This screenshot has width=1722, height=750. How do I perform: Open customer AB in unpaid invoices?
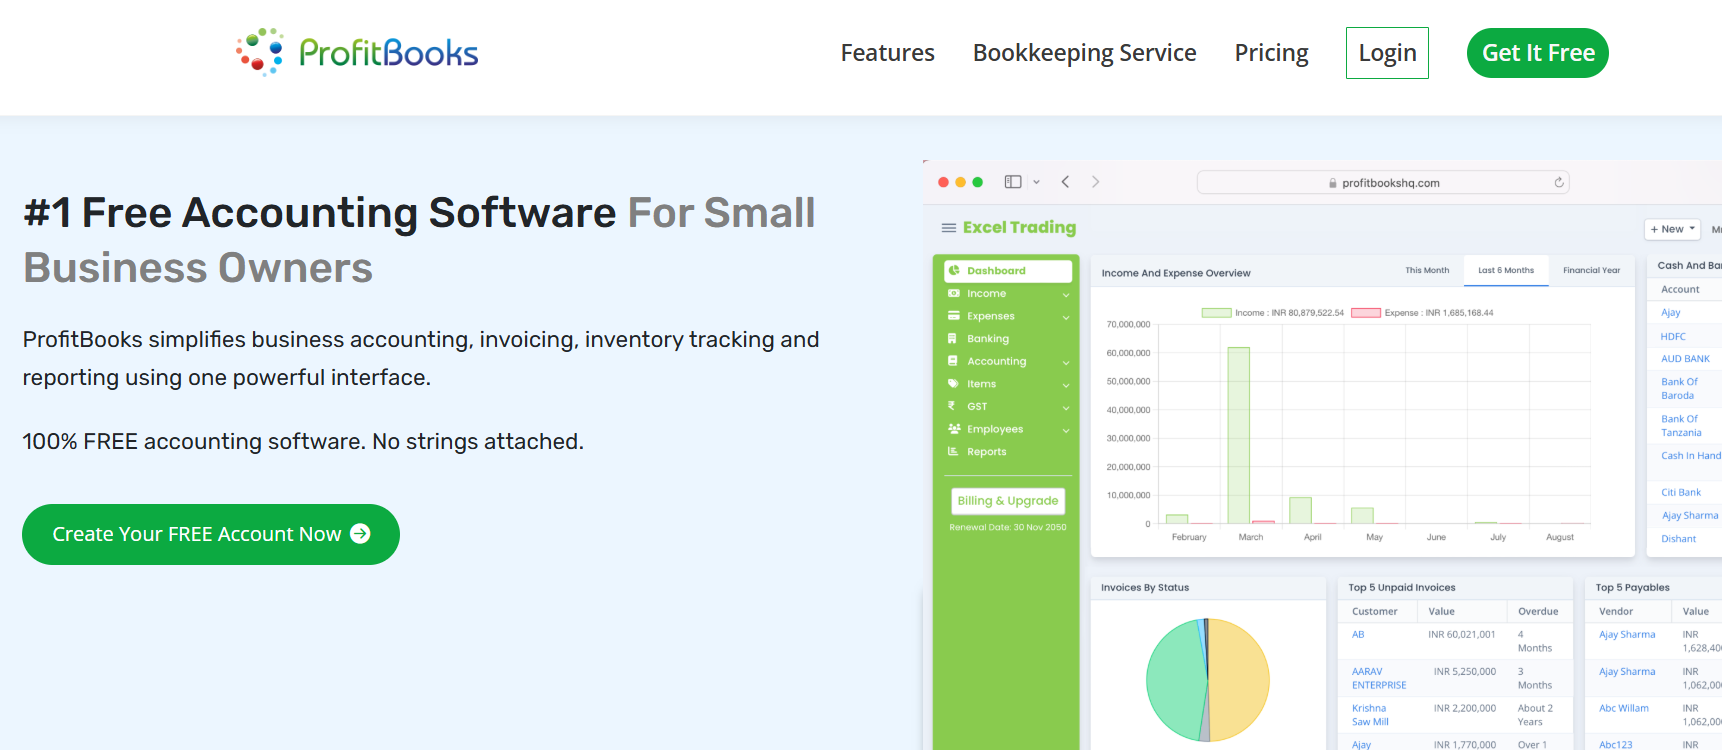[x=1358, y=635]
